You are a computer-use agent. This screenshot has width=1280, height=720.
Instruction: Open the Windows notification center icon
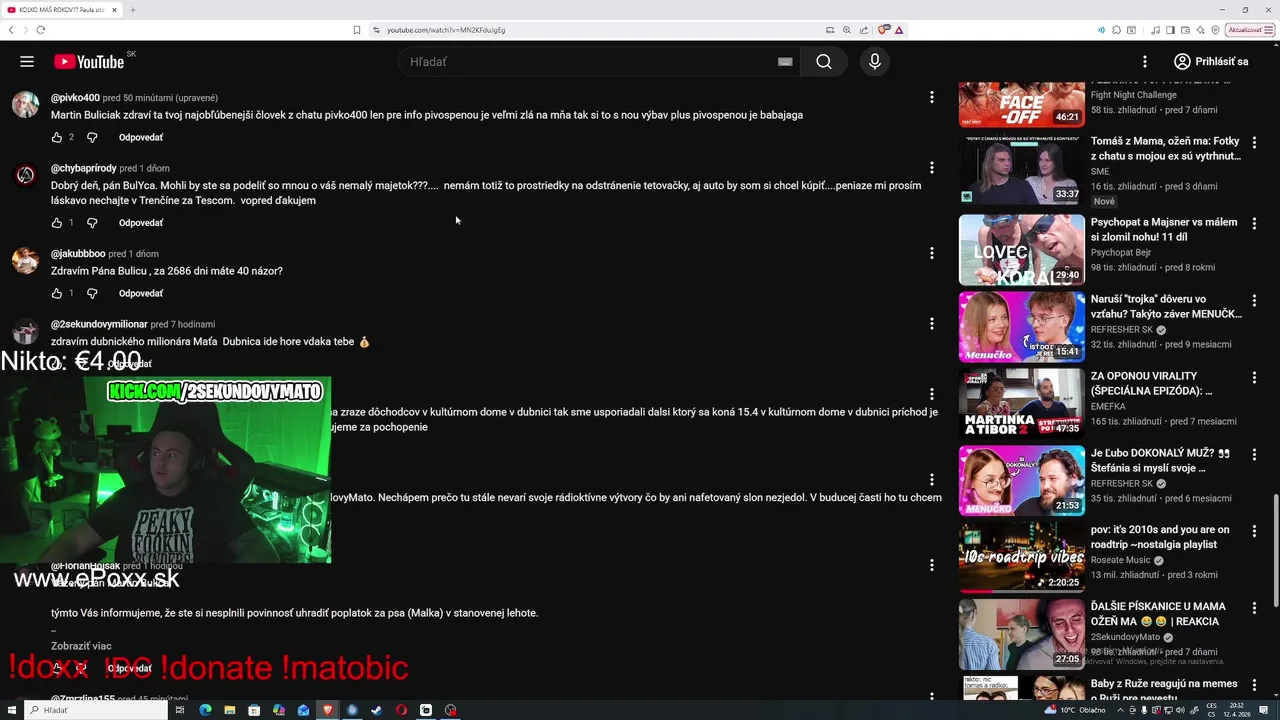[x=1261, y=710]
